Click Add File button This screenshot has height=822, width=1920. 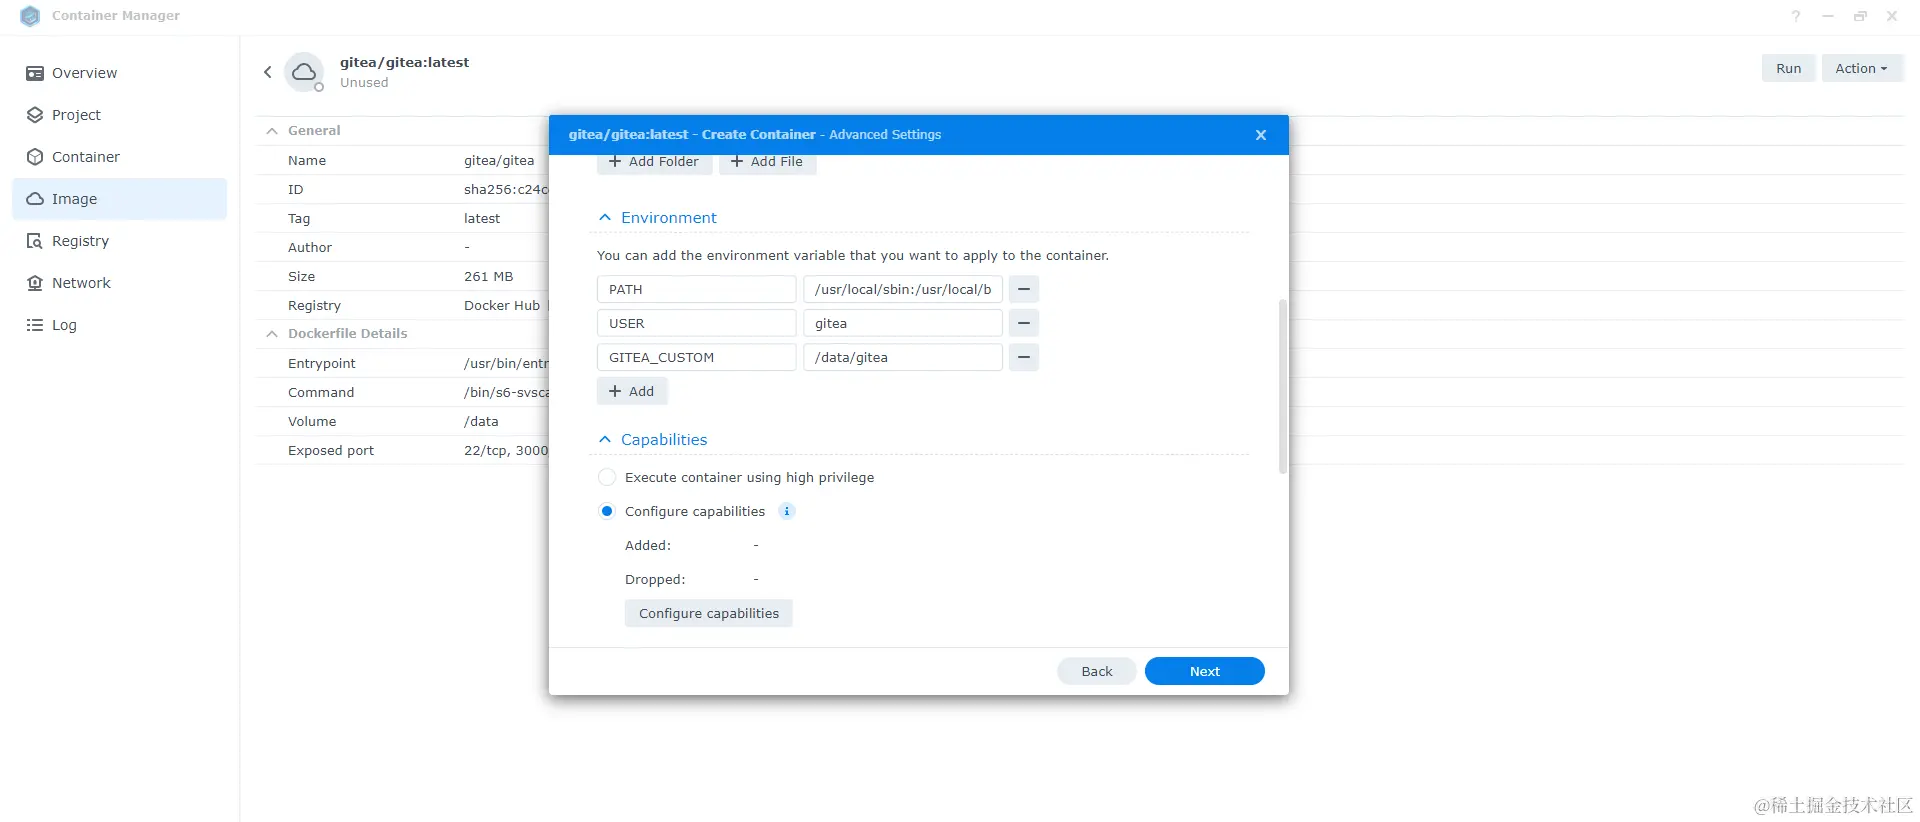(767, 162)
